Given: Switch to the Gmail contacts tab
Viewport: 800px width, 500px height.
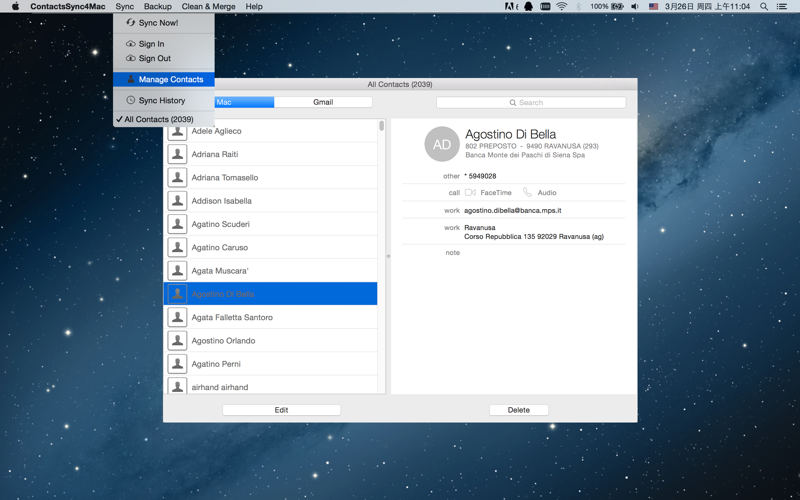Looking at the screenshot, I should coord(323,102).
